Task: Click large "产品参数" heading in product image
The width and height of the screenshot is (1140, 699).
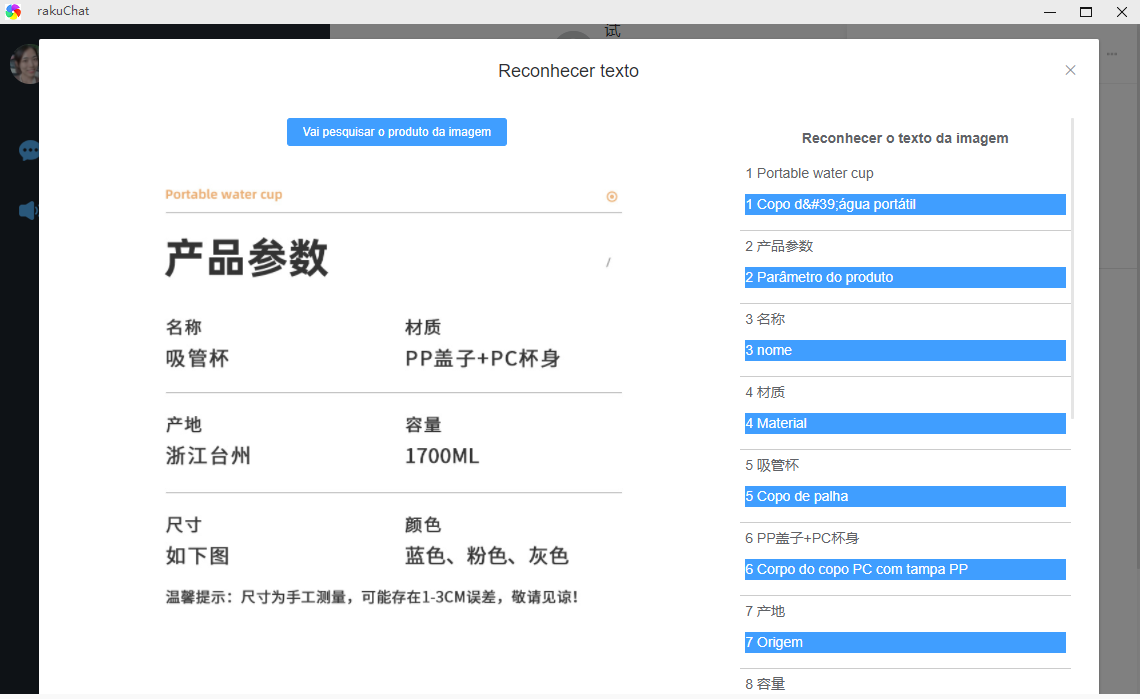Action: pyautogui.click(x=246, y=257)
